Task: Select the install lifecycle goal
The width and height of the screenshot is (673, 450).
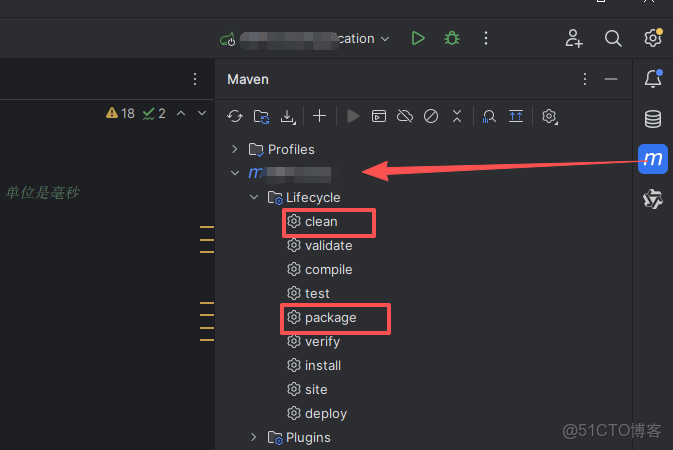Action: tap(314, 365)
